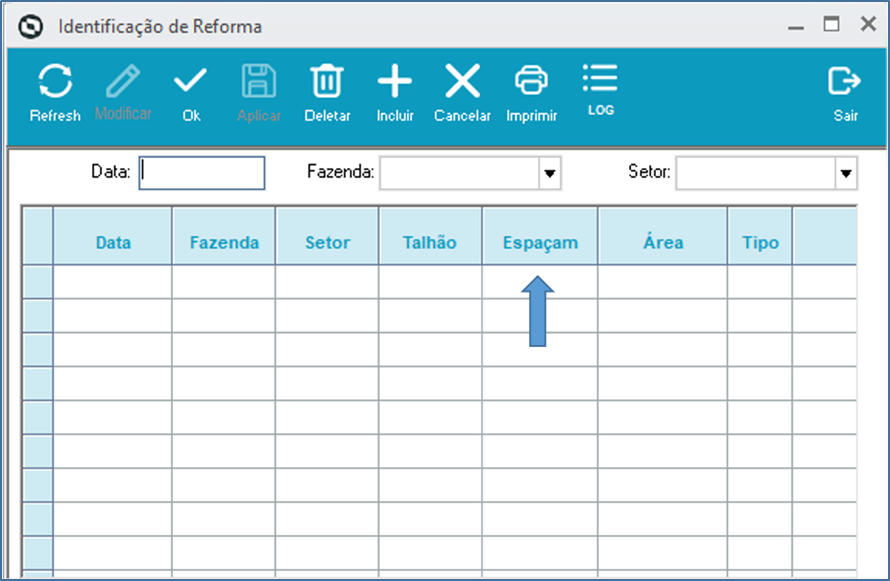
Task: Click the Modificar pencil icon
Action: pyautogui.click(x=123, y=81)
